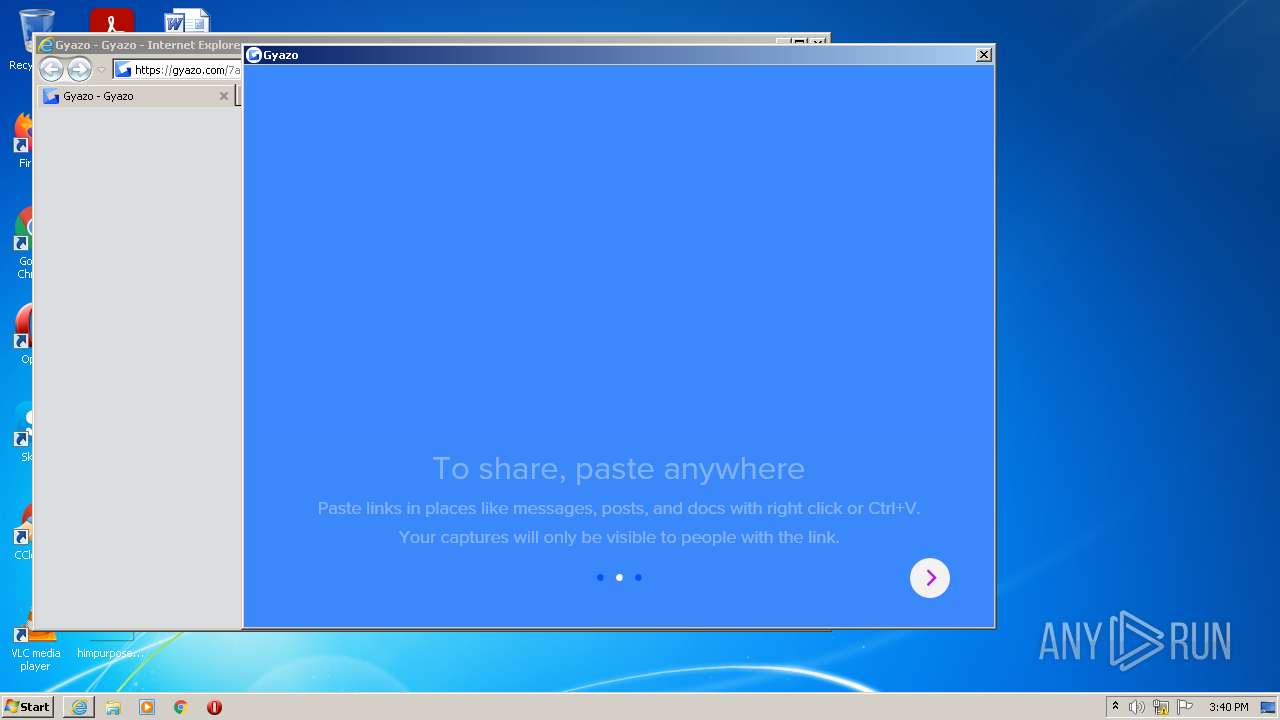
Task: Show hidden system tray icons
Action: coord(1115,707)
